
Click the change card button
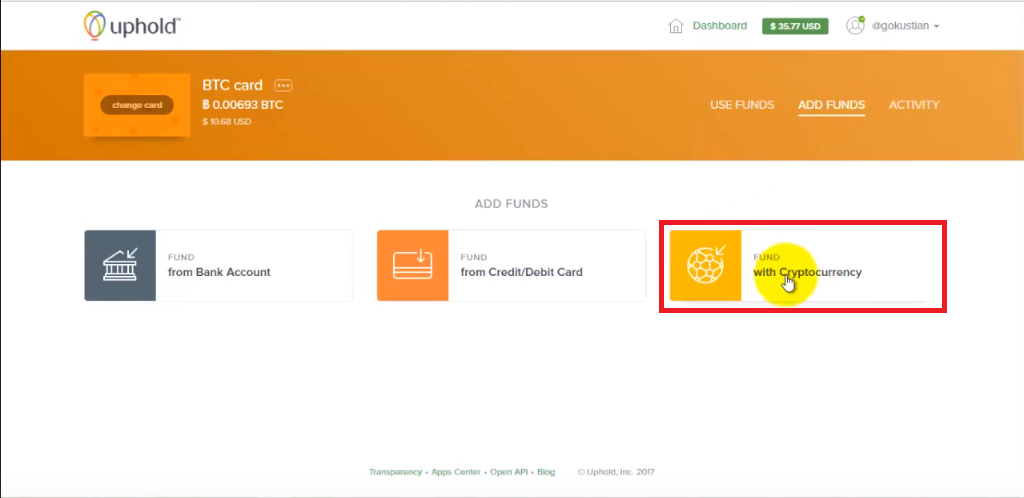(x=136, y=105)
